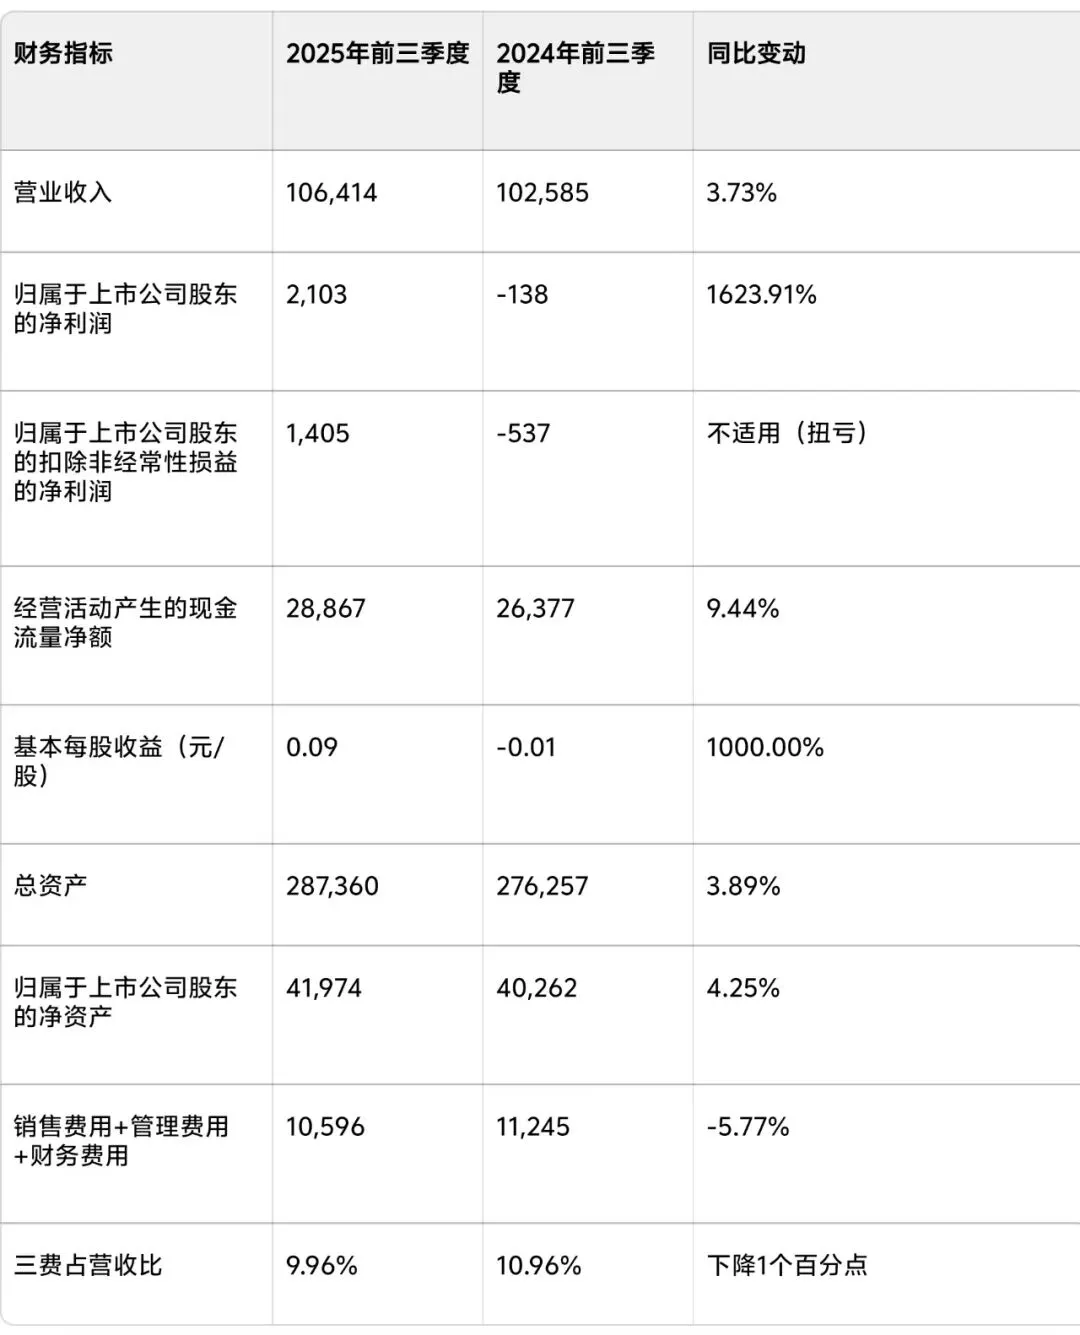The image size is (1080, 1335).
Task: Select the 1,405 value cell
Action: pos(317,433)
